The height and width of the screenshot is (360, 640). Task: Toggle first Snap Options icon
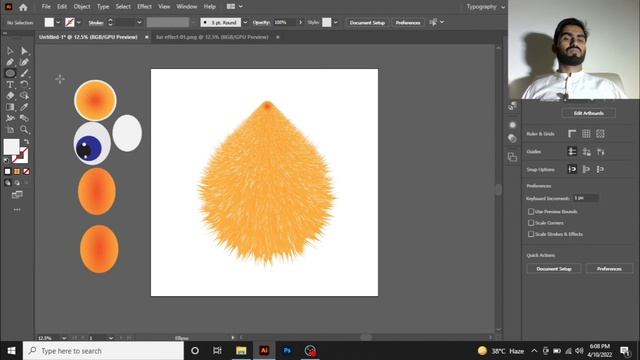572,169
